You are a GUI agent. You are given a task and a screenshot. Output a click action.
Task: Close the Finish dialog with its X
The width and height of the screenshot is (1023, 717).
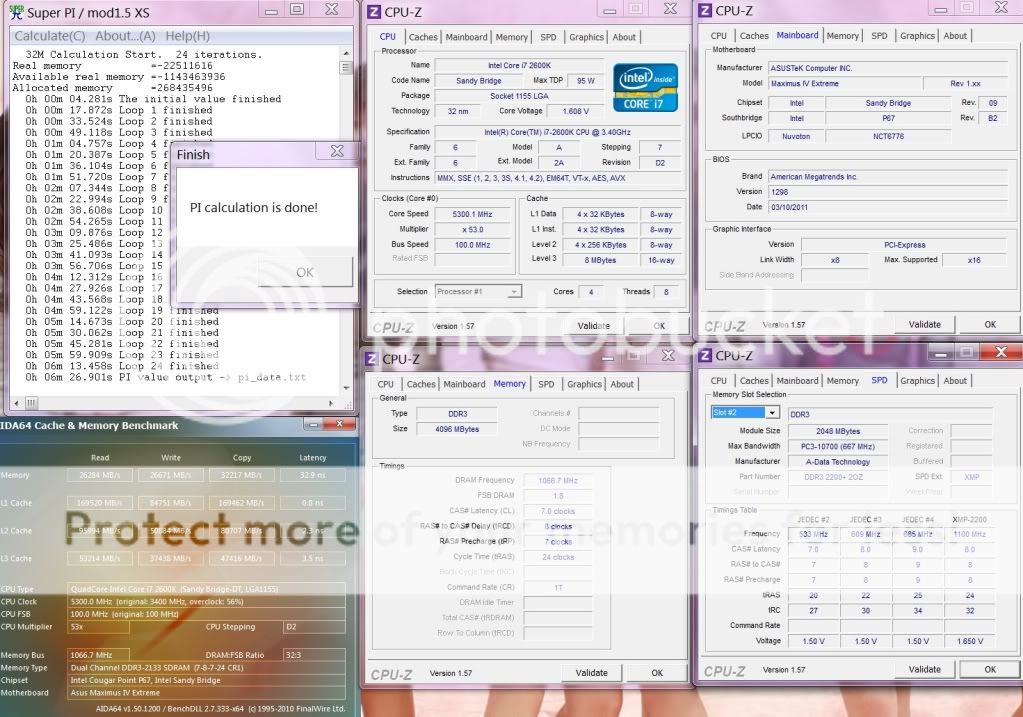tap(337, 151)
